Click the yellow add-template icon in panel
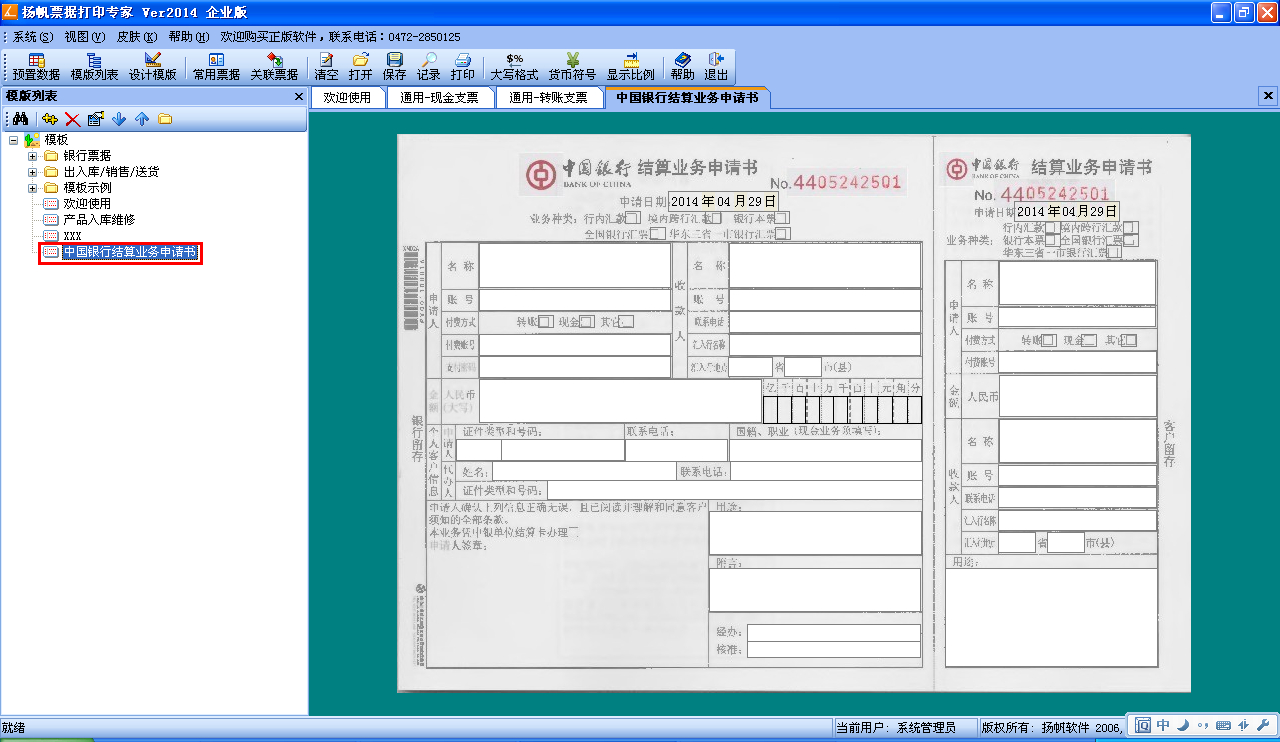 pyautogui.click(x=50, y=119)
